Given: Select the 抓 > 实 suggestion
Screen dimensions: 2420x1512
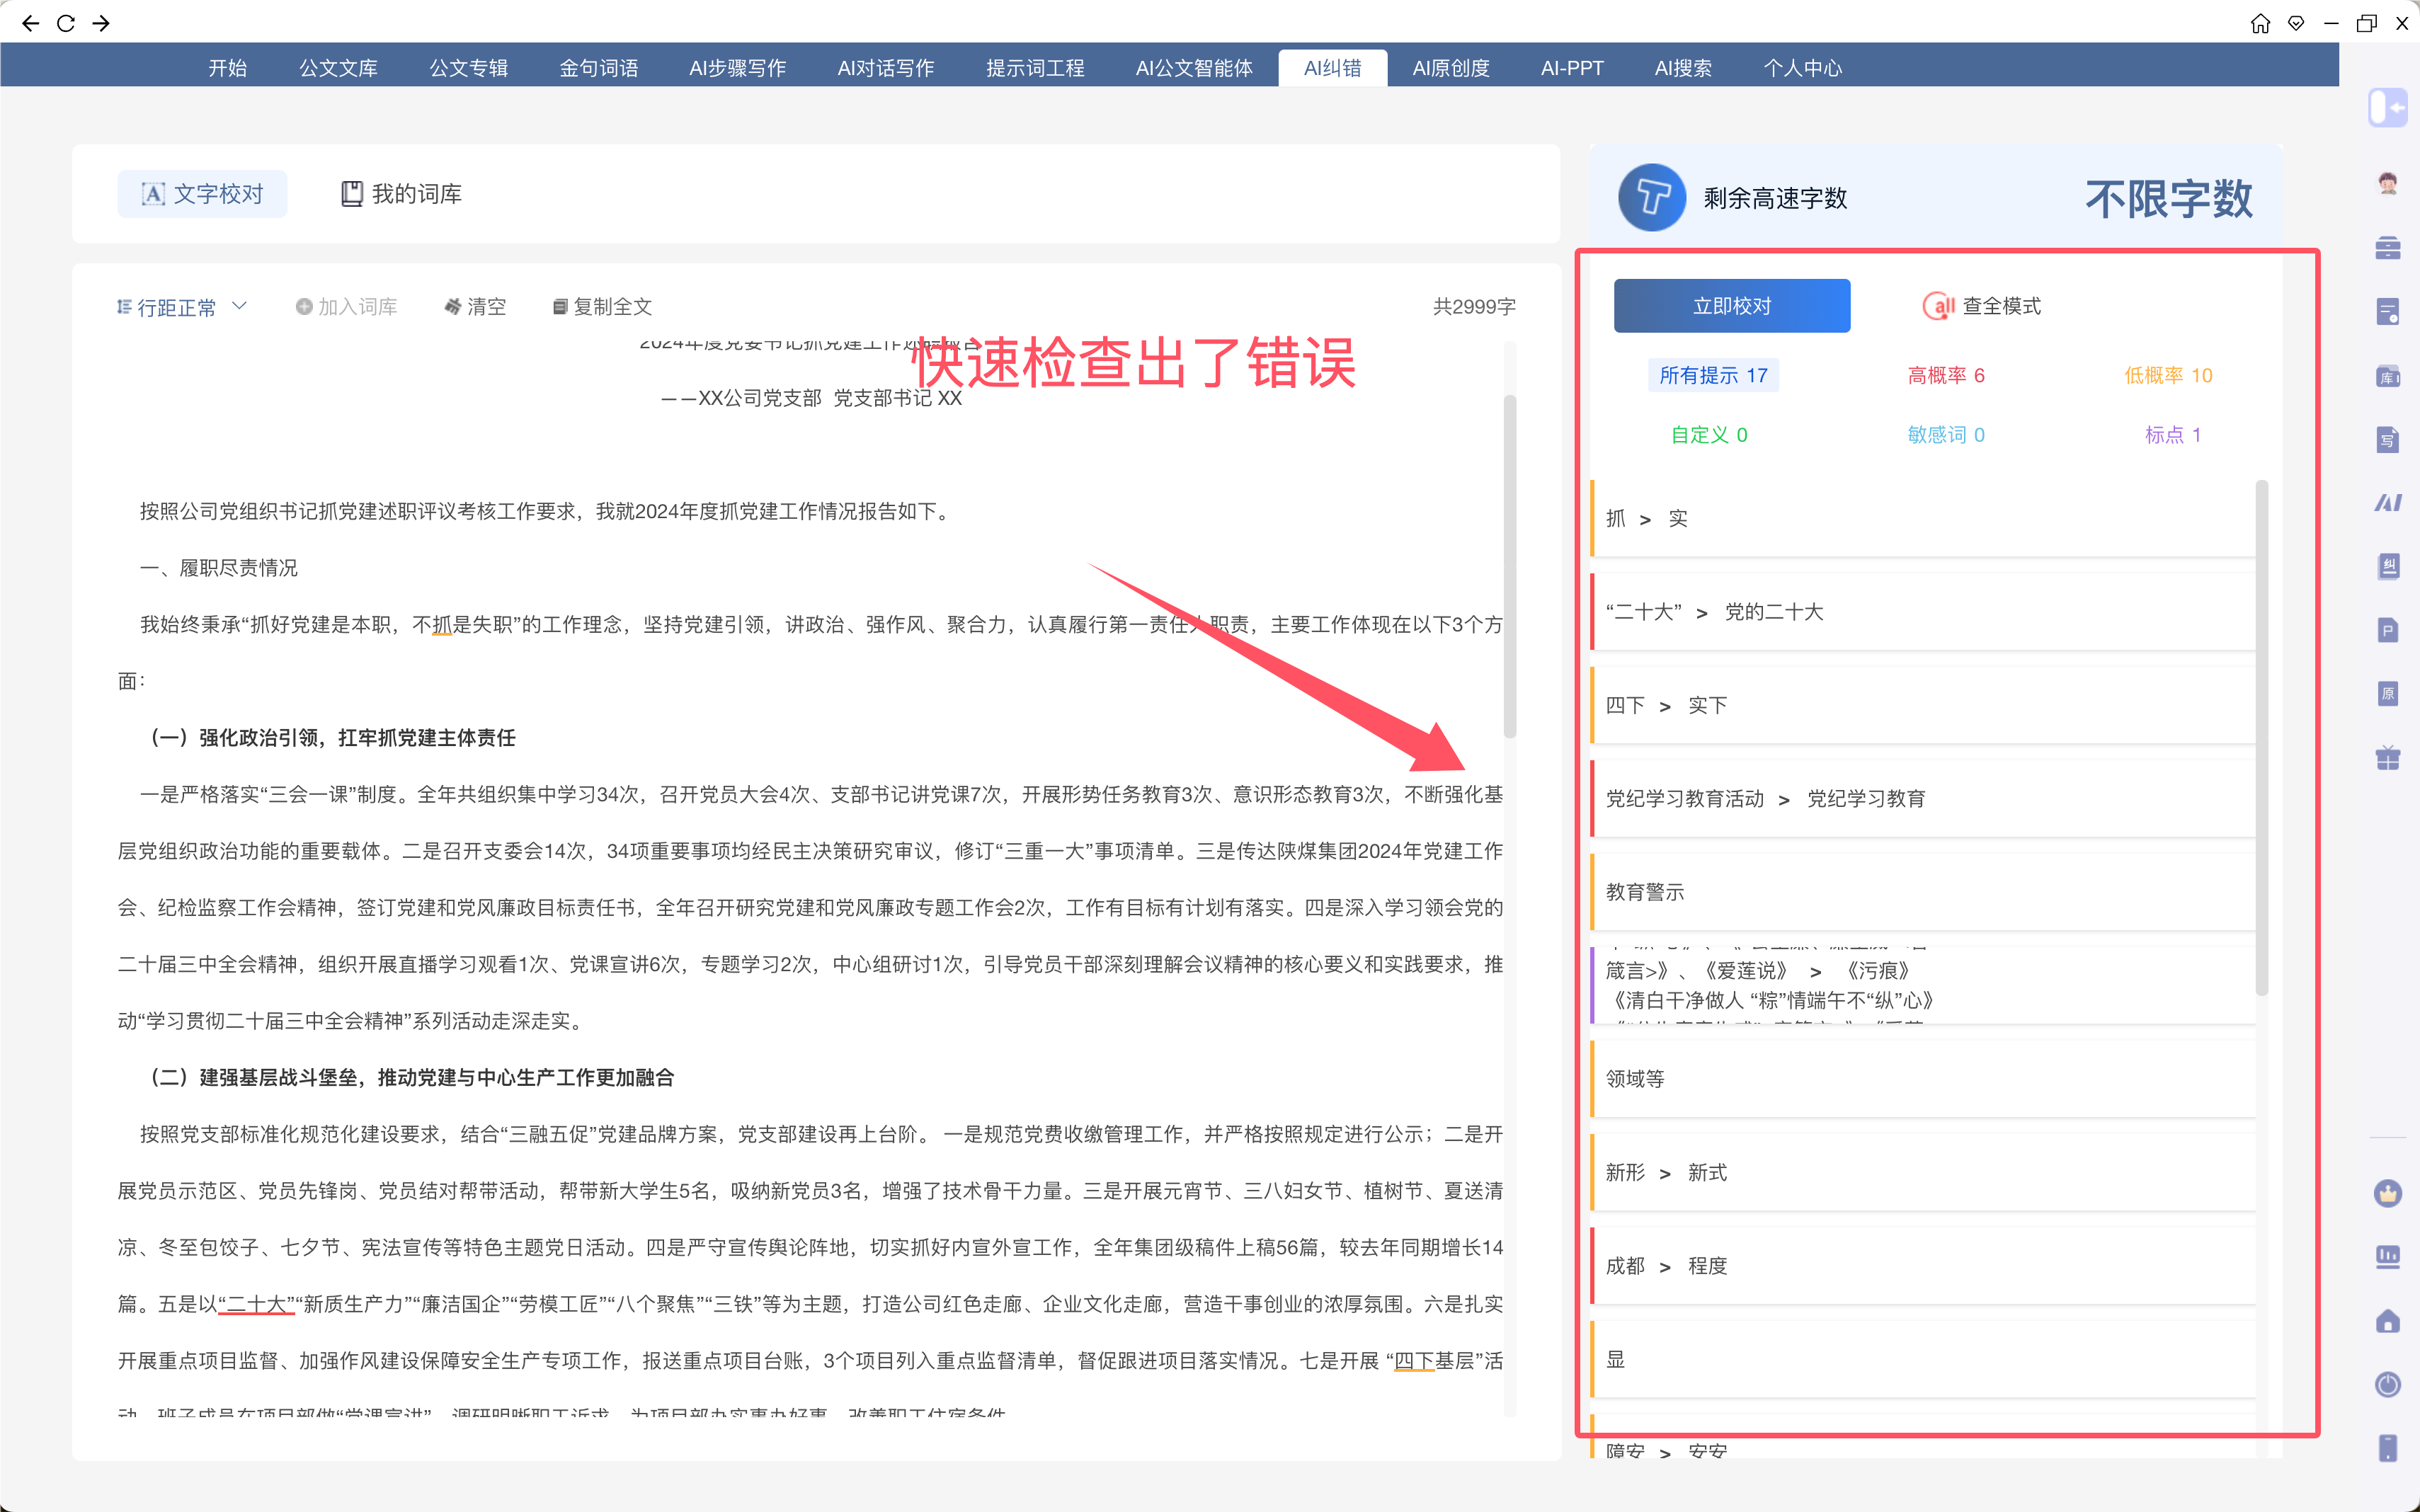Looking at the screenshot, I should click(1923, 519).
